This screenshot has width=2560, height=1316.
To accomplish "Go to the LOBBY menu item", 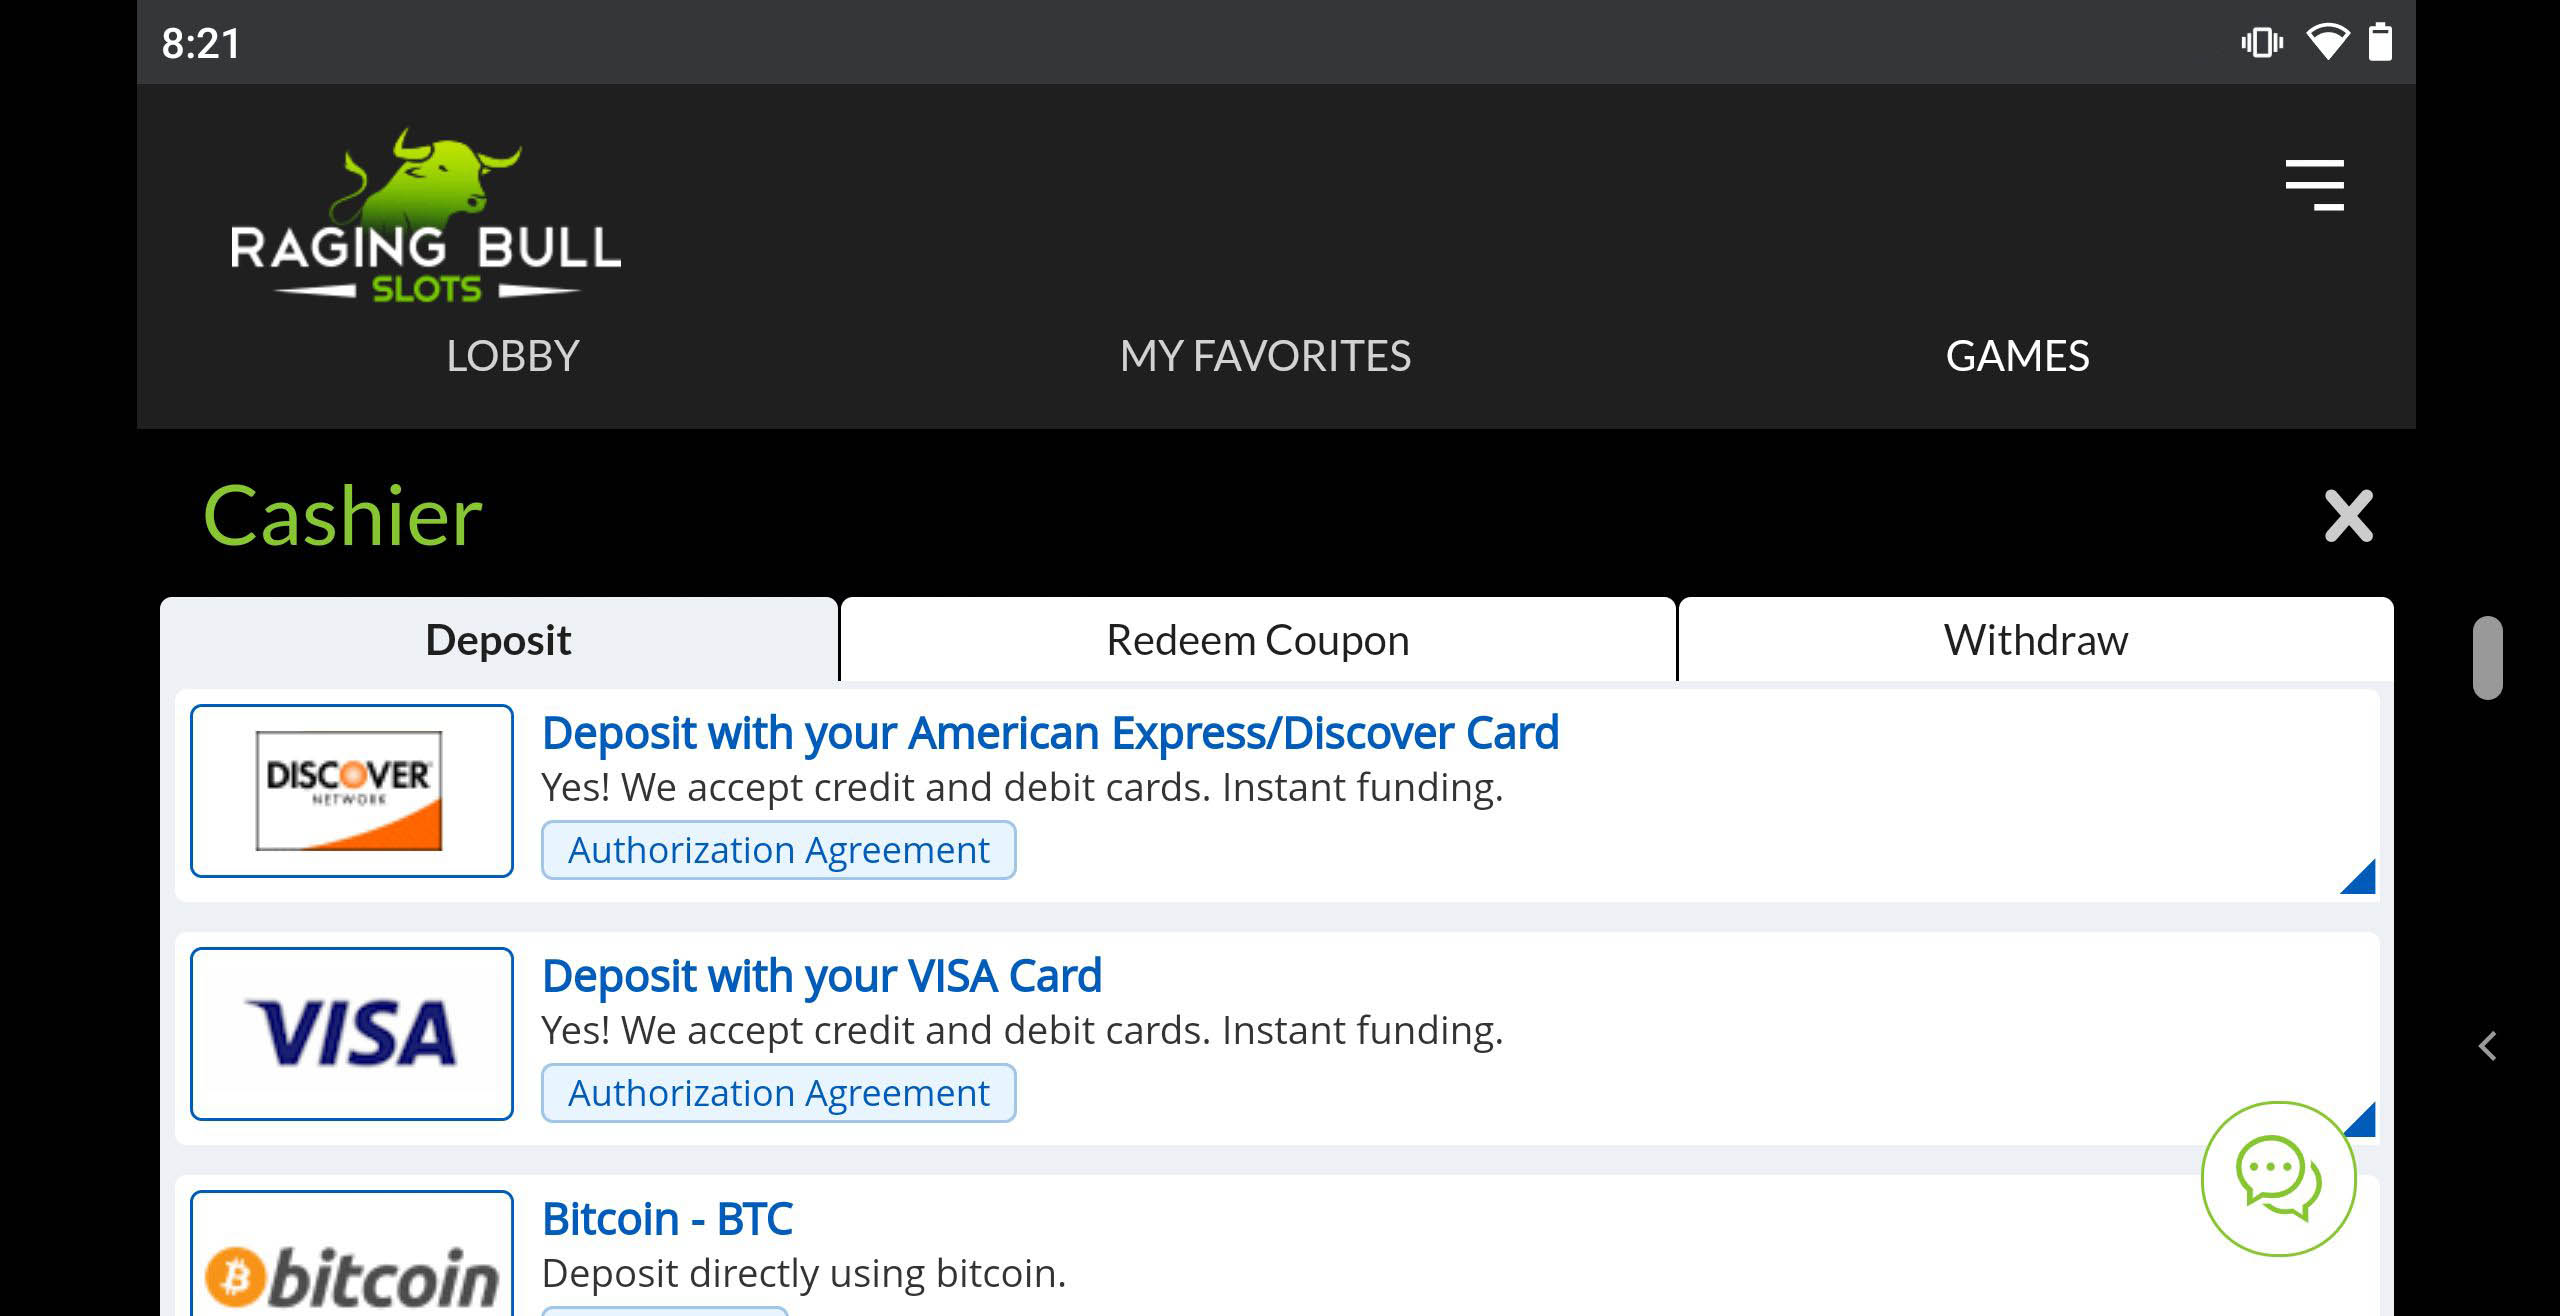I will tap(513, 357).
